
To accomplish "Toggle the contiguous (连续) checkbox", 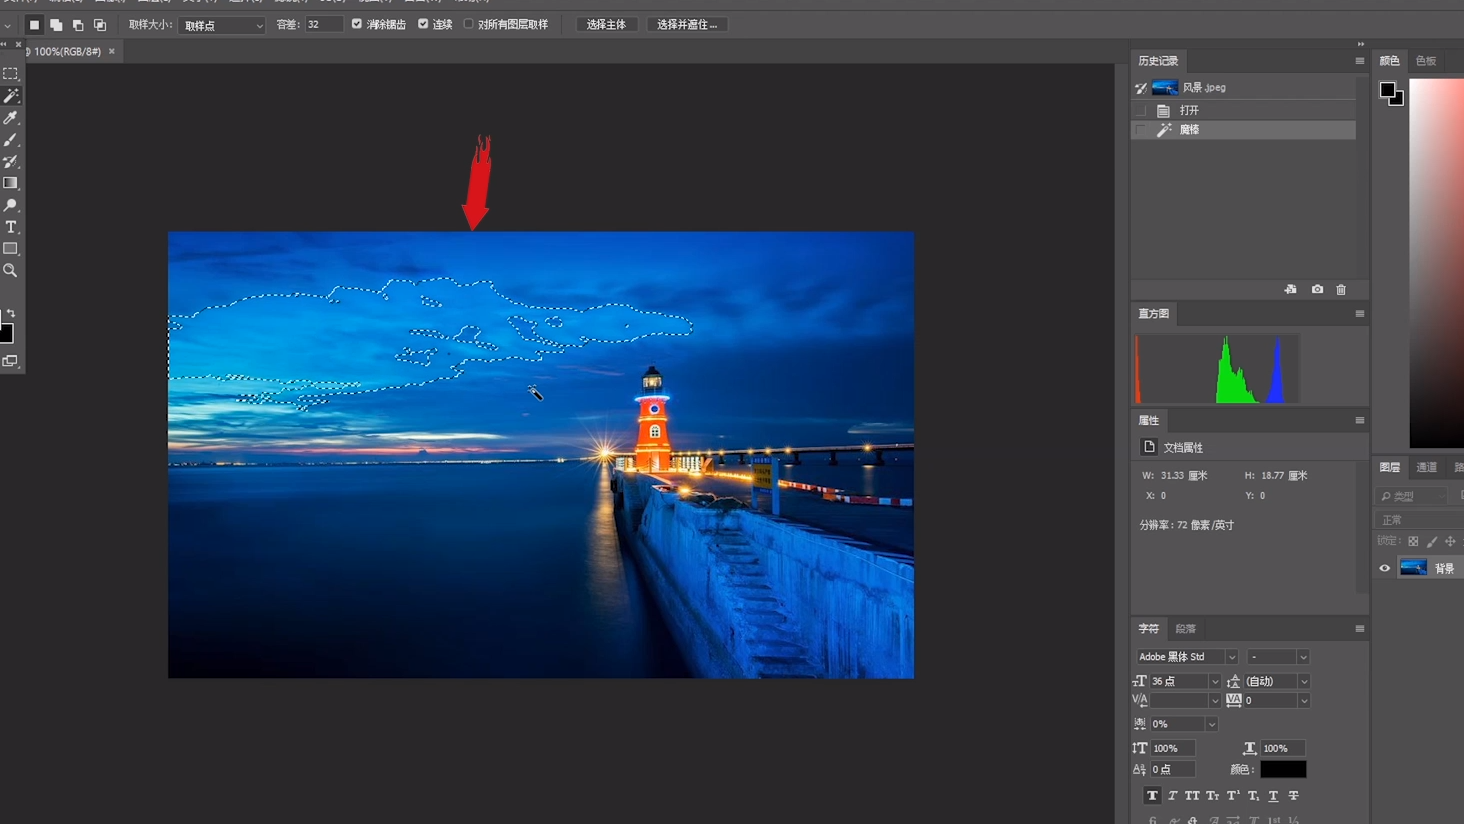I will 423,24.
